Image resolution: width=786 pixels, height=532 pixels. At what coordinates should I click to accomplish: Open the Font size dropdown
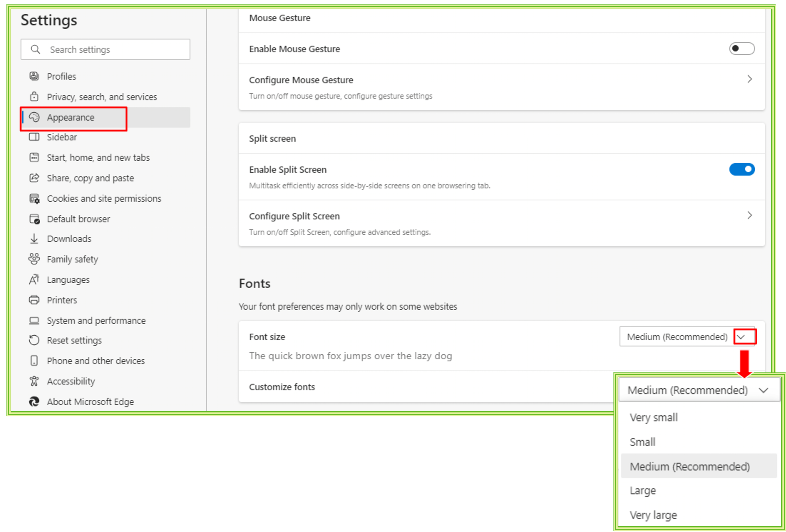coord(744,337)
